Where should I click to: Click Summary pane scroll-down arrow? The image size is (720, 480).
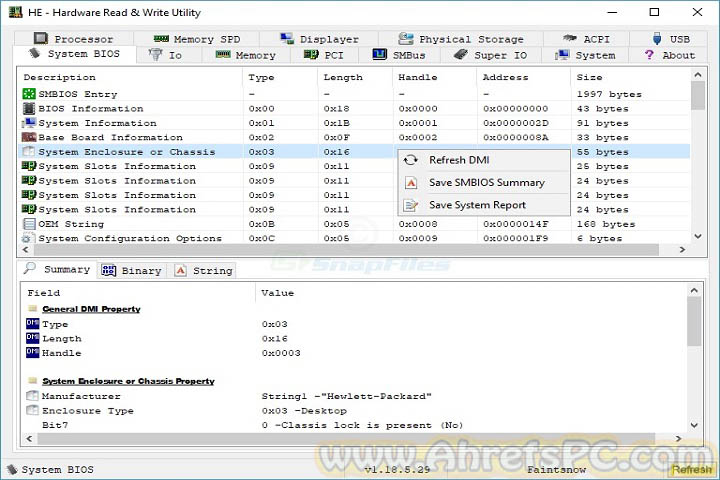click(694, 425)
